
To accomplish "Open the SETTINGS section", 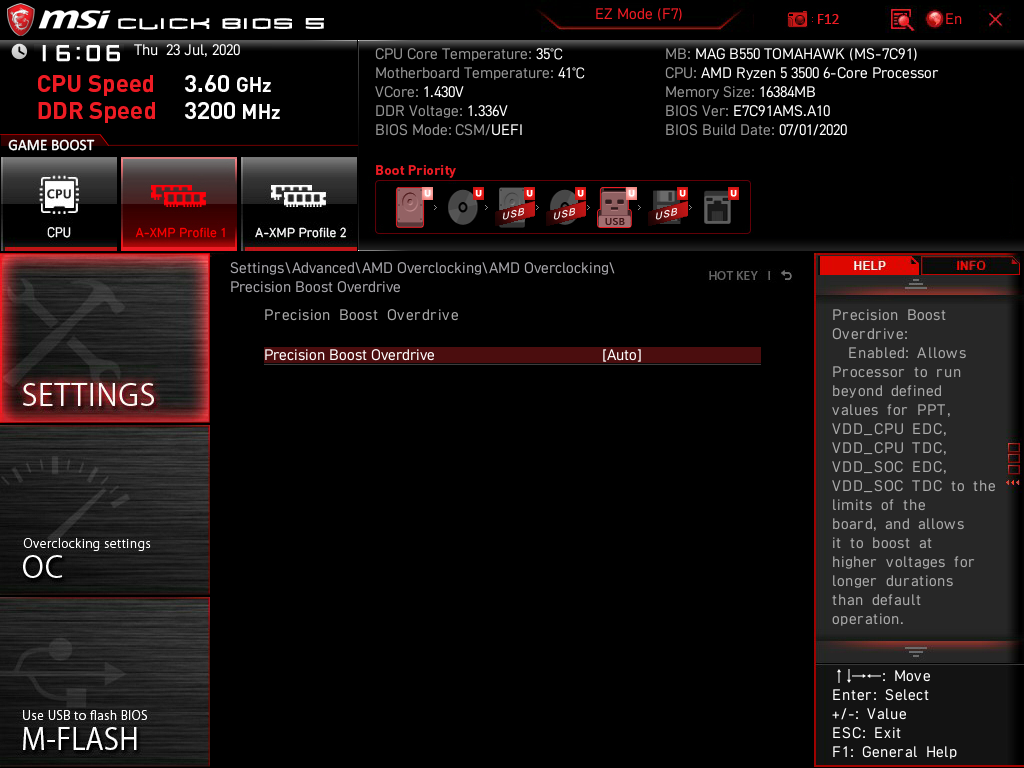I will tap(104, 338).
